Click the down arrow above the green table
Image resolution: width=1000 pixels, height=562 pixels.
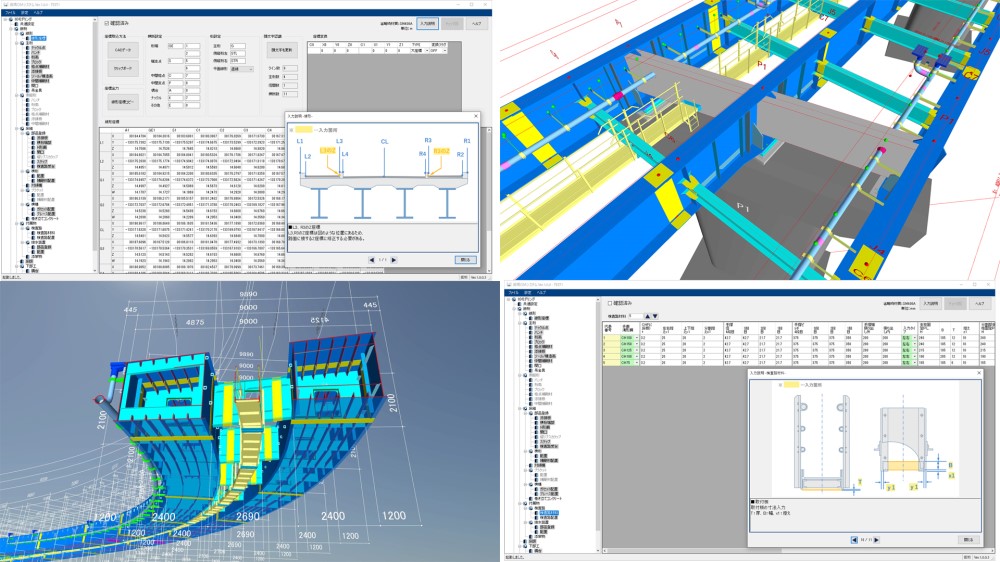pos(655,316)
